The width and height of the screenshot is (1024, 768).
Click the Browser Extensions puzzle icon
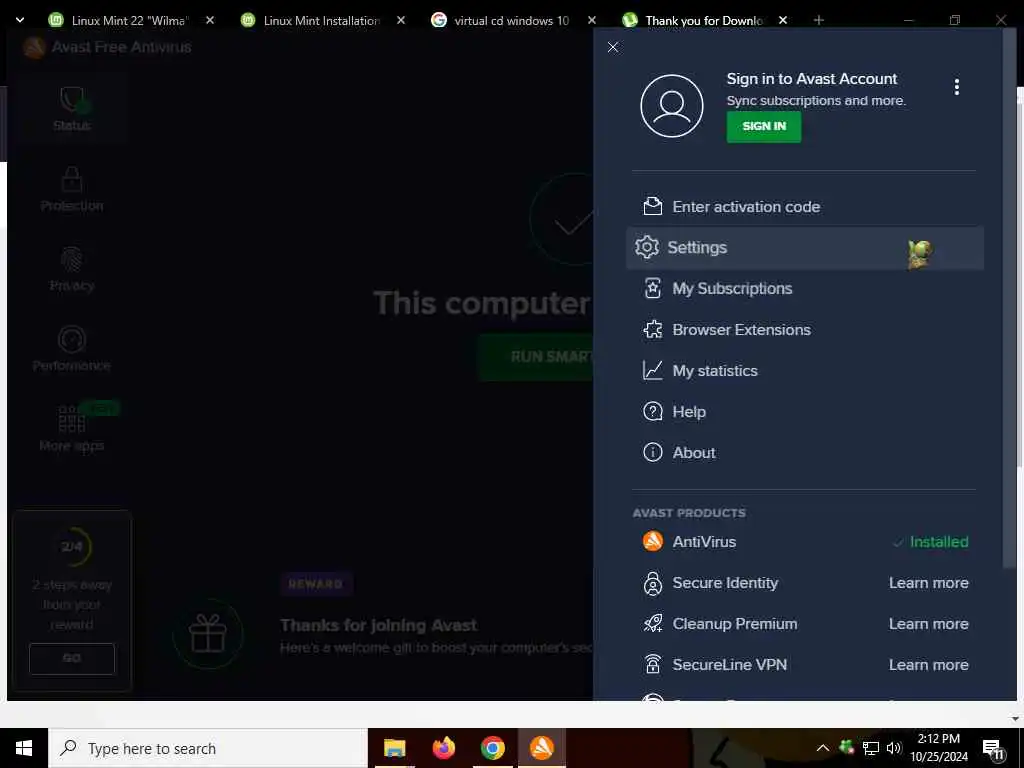[x=652, y=329]
